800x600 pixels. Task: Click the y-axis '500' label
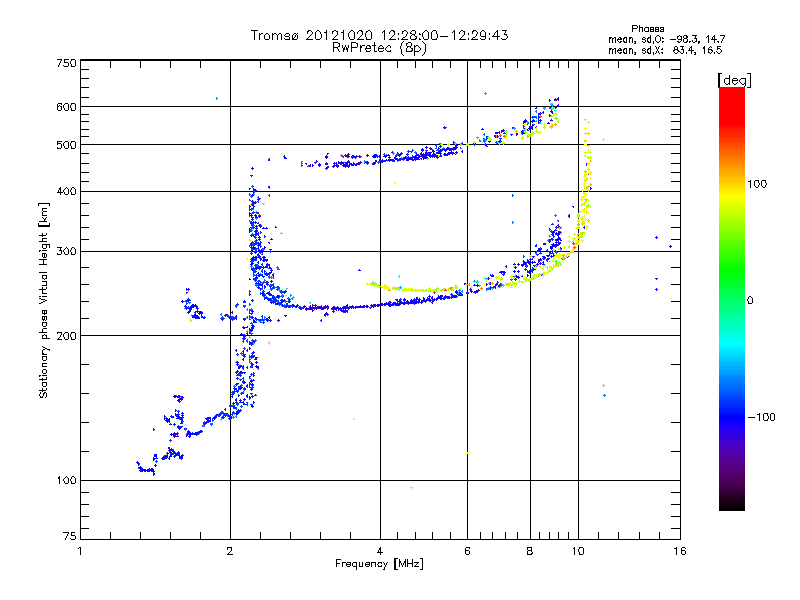pyautogui.click(x=66, y=145)
